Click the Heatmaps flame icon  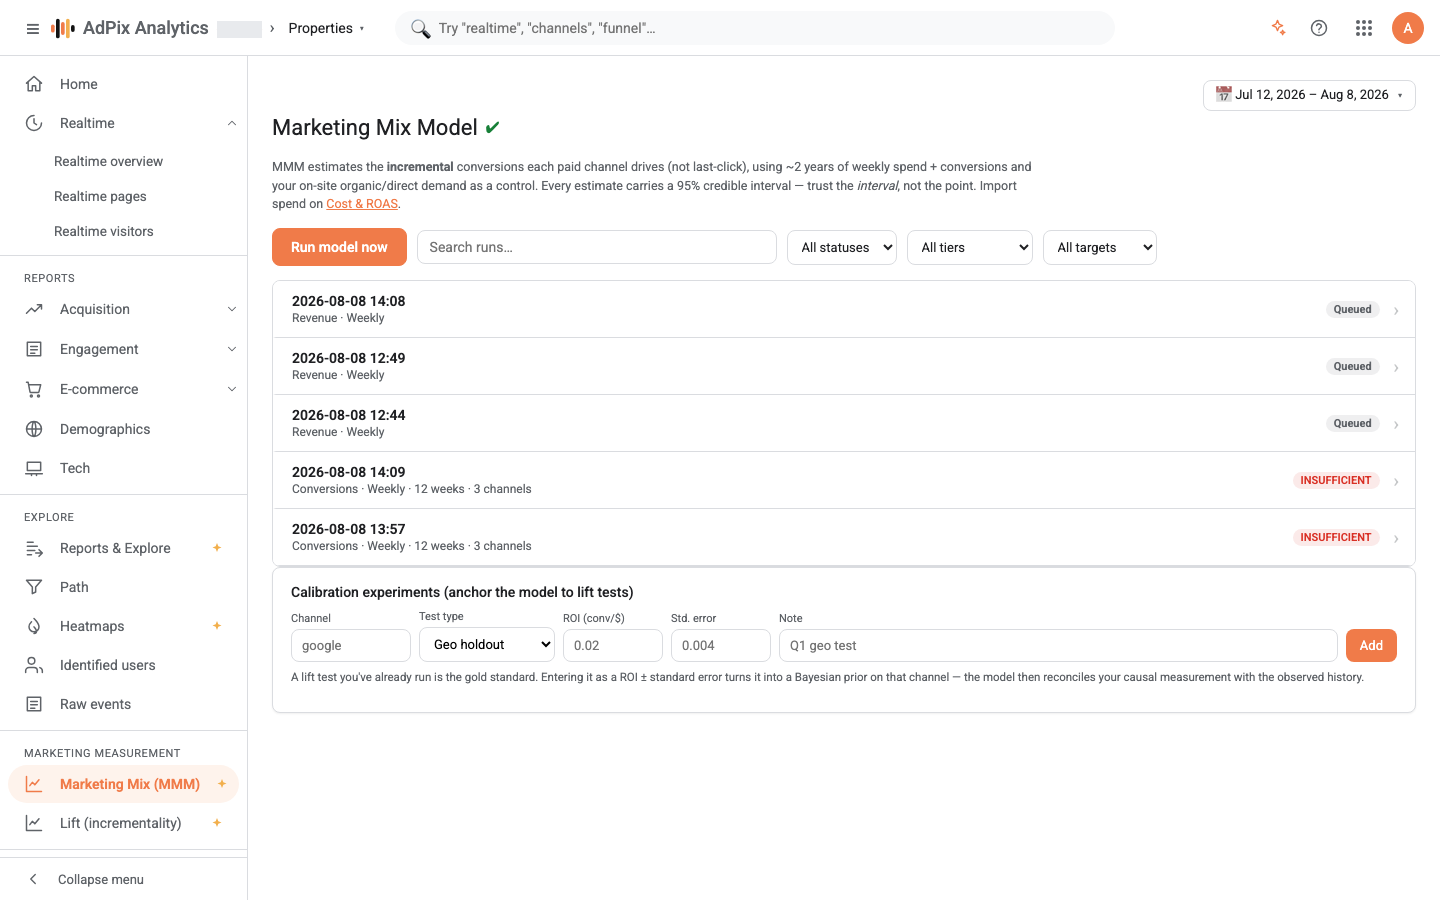pyautogui.click(x=34, y=626)
